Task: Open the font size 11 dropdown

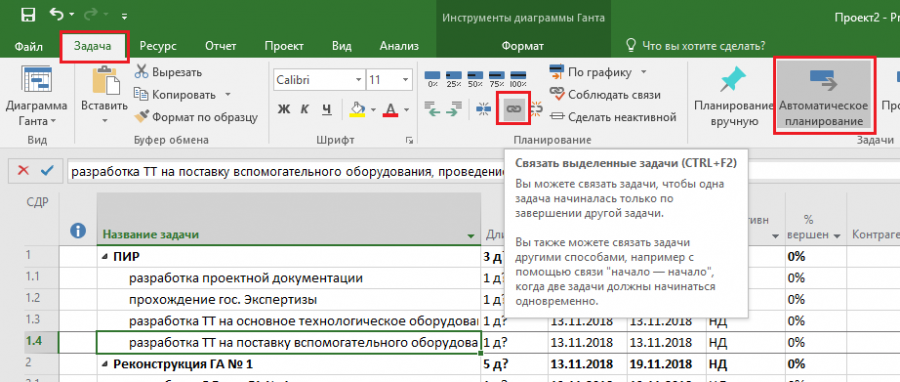Action: [x=406, y=80]
